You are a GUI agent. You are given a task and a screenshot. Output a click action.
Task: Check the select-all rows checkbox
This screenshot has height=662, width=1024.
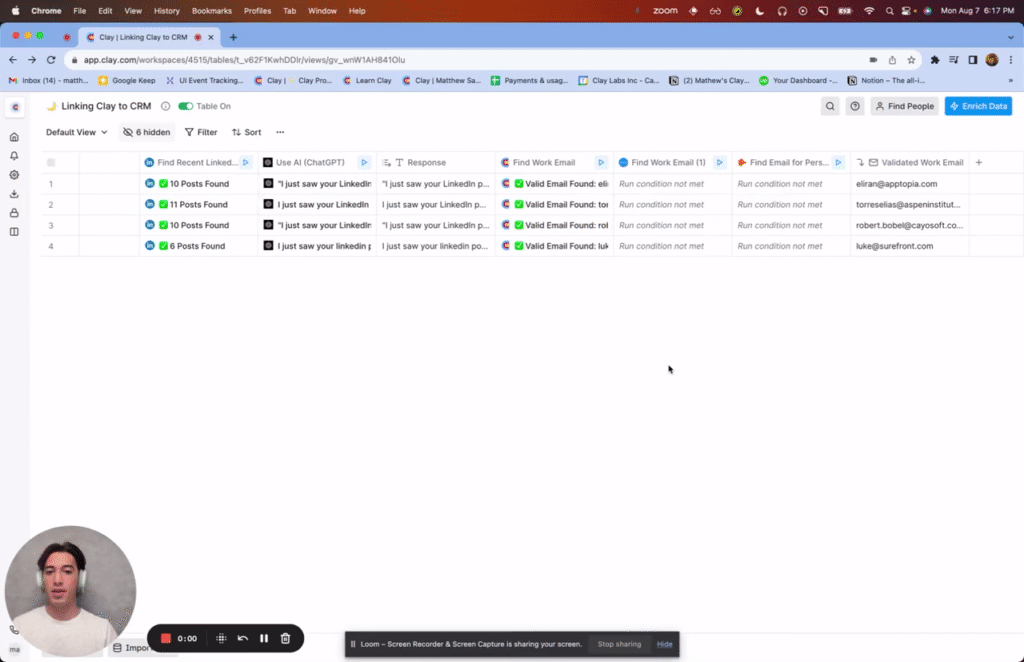tap(51, 162)
